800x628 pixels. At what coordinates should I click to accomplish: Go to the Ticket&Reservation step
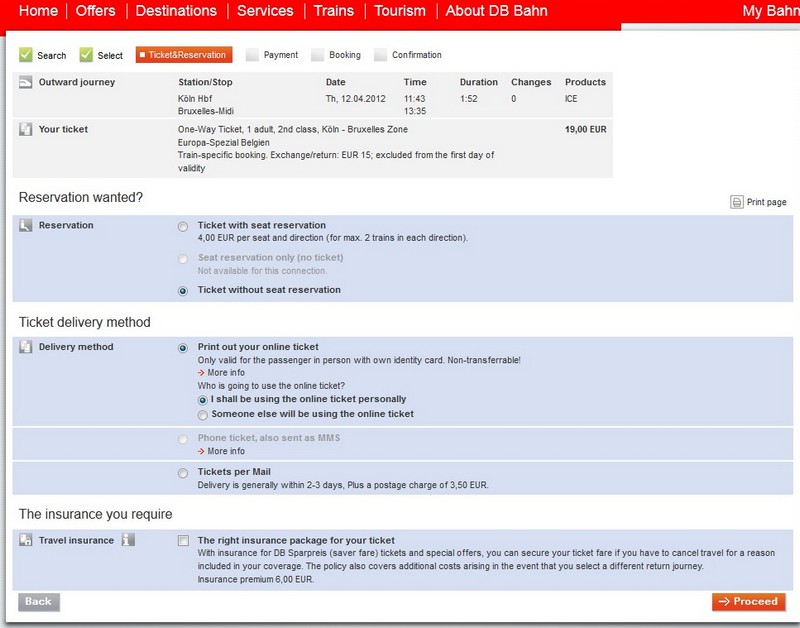coord(184,55)
